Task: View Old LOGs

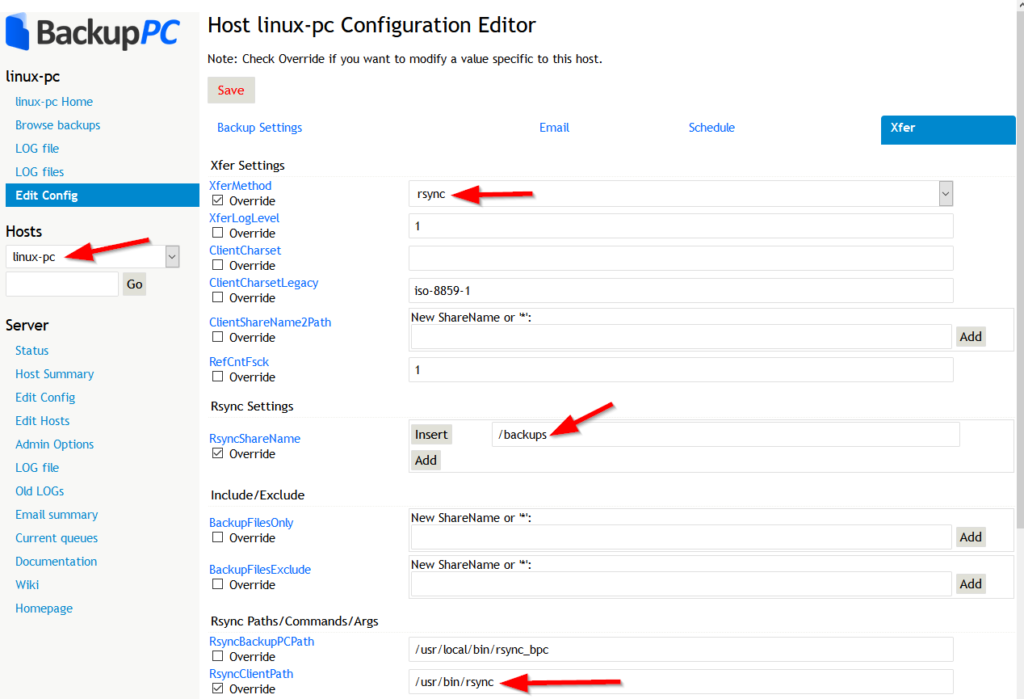Action: tap(39, 491)
